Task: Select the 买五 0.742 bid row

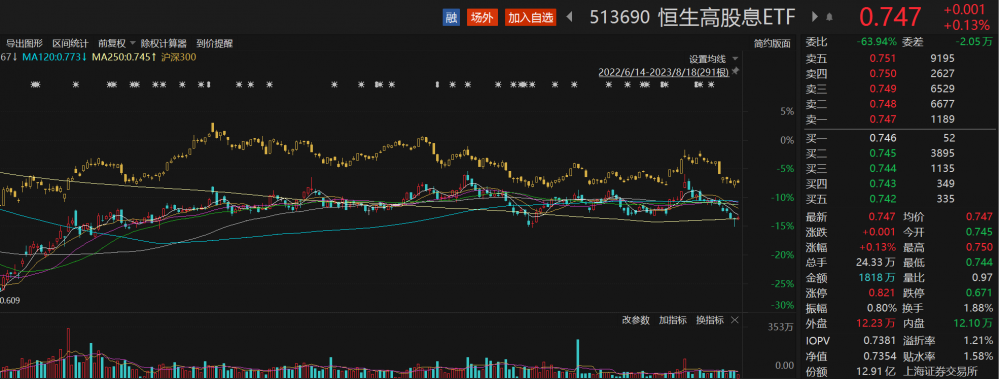Action: pyautogui.click(x=899, y=199)
